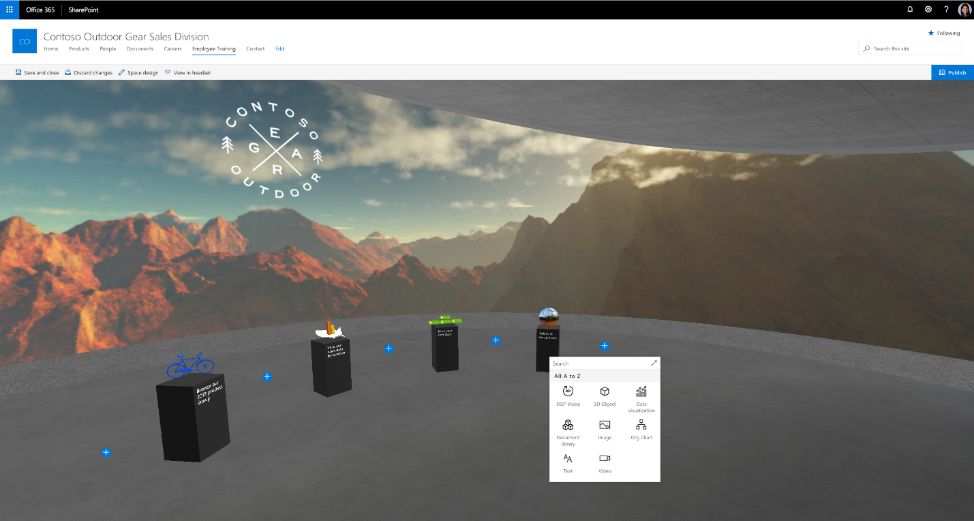The image size is (974, 521).
Task: Click the plus button left of bicycle pedestal
Action: click(x=106, y=453)
